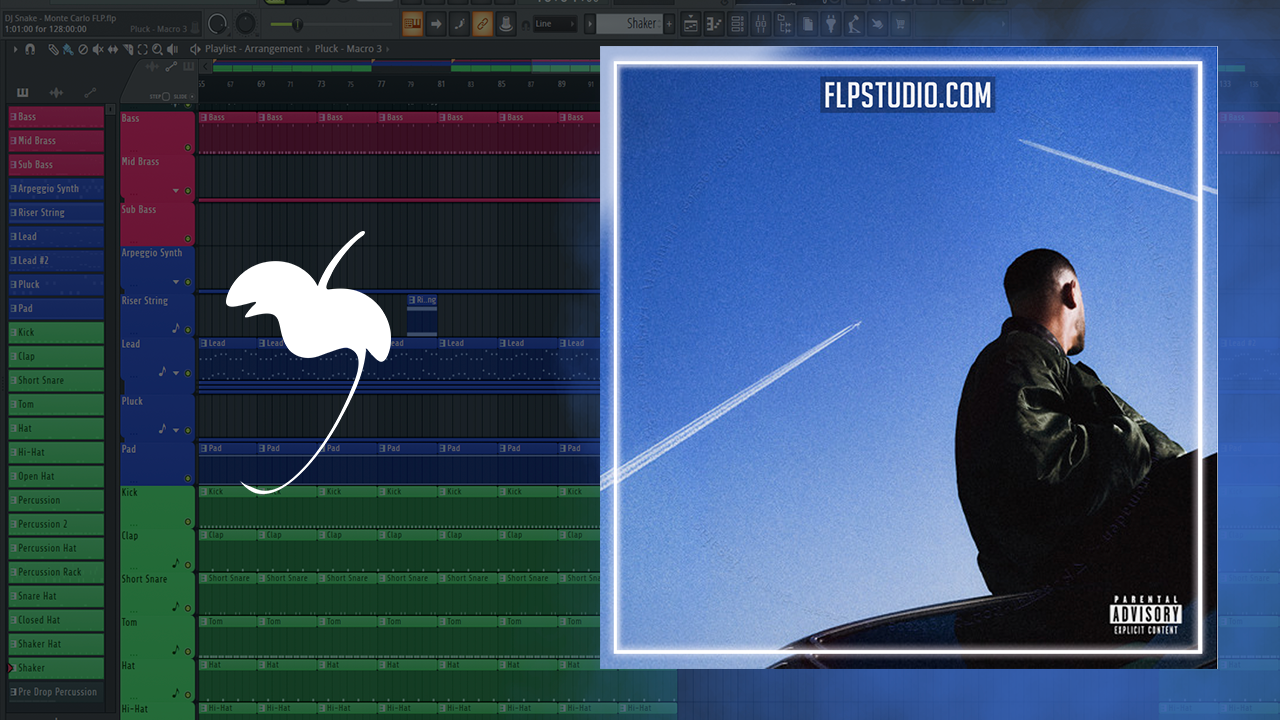Select the Delete tool in playlist toolbar
1280x720 pixels.
coord(83,49)
